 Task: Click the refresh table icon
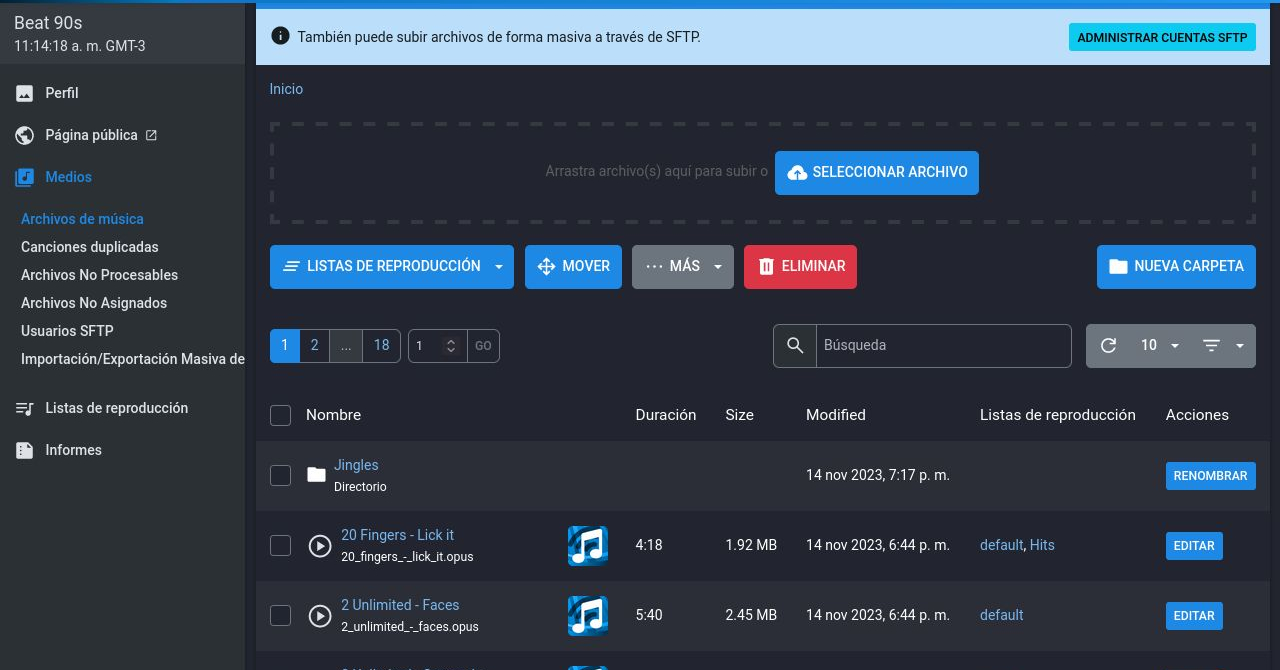[x=1108, y=346]
